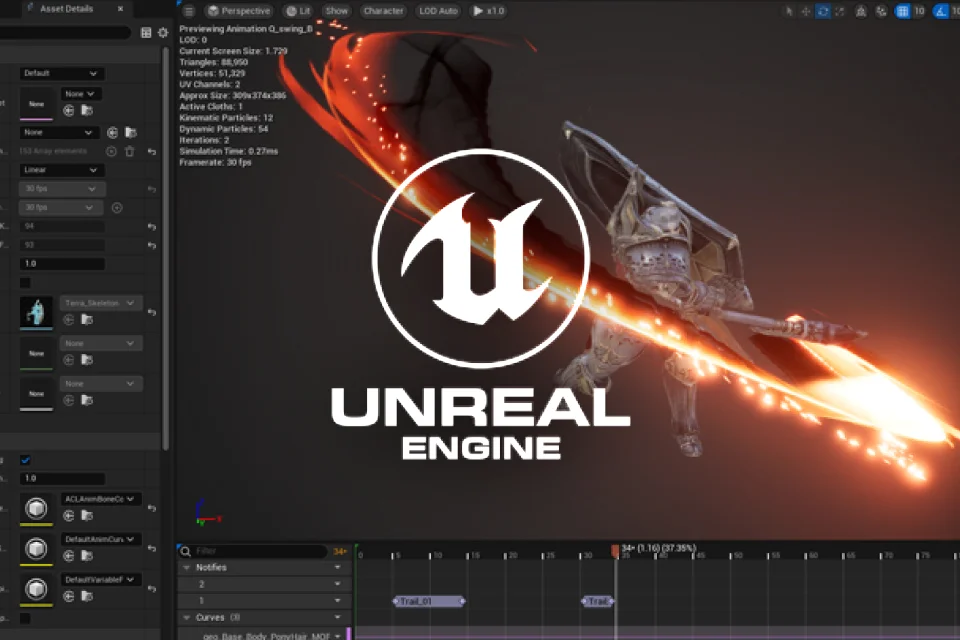
Task: Click the timeline scrub handle at frame 34
Action: click(x=615, y=551)
